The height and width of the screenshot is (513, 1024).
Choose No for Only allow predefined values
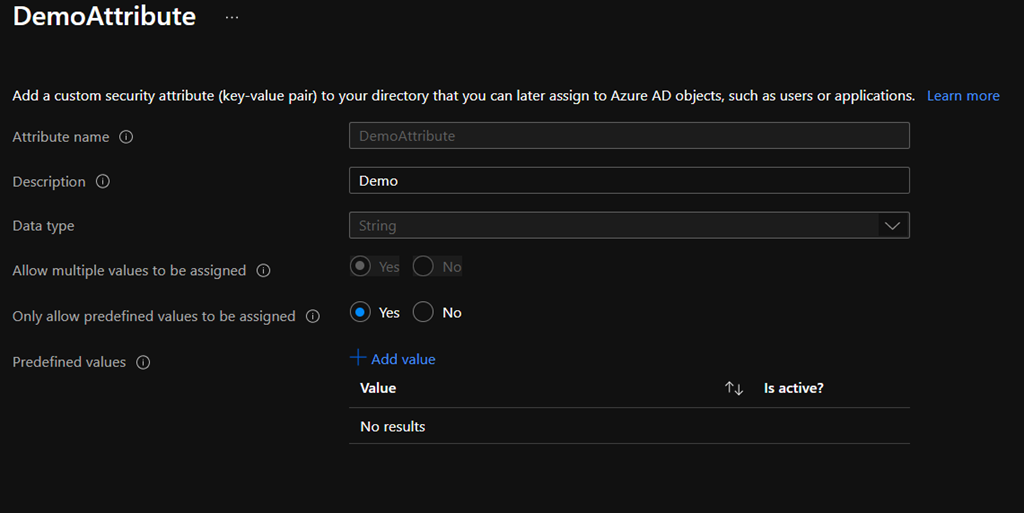tap(423, 313)
